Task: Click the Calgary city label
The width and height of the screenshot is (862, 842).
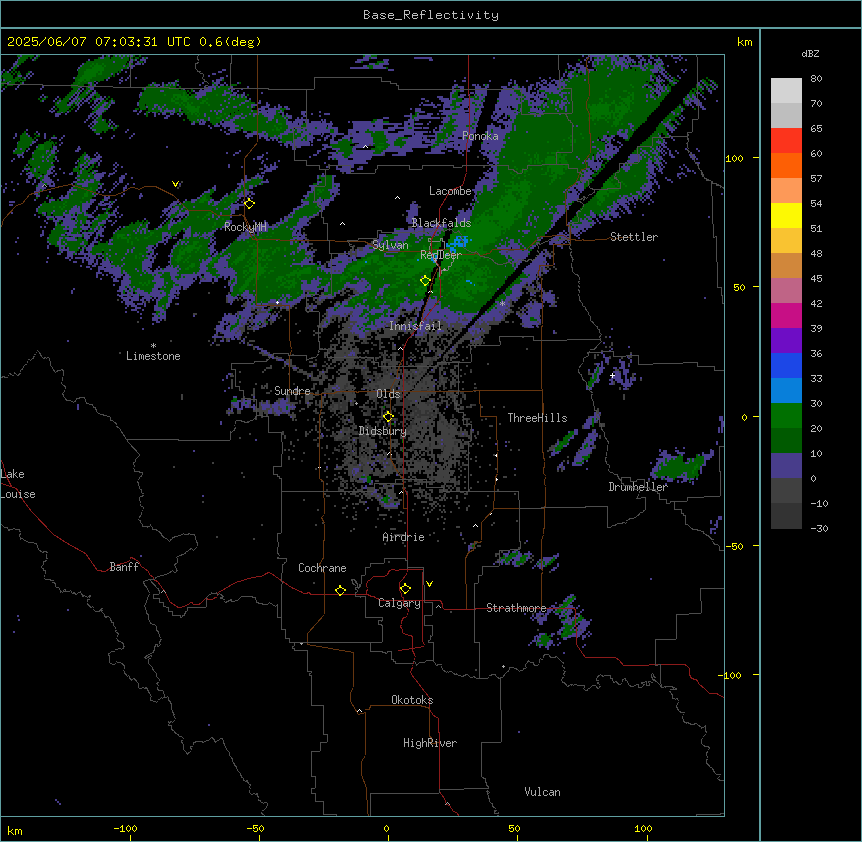Action: click(x=399, y=603)
